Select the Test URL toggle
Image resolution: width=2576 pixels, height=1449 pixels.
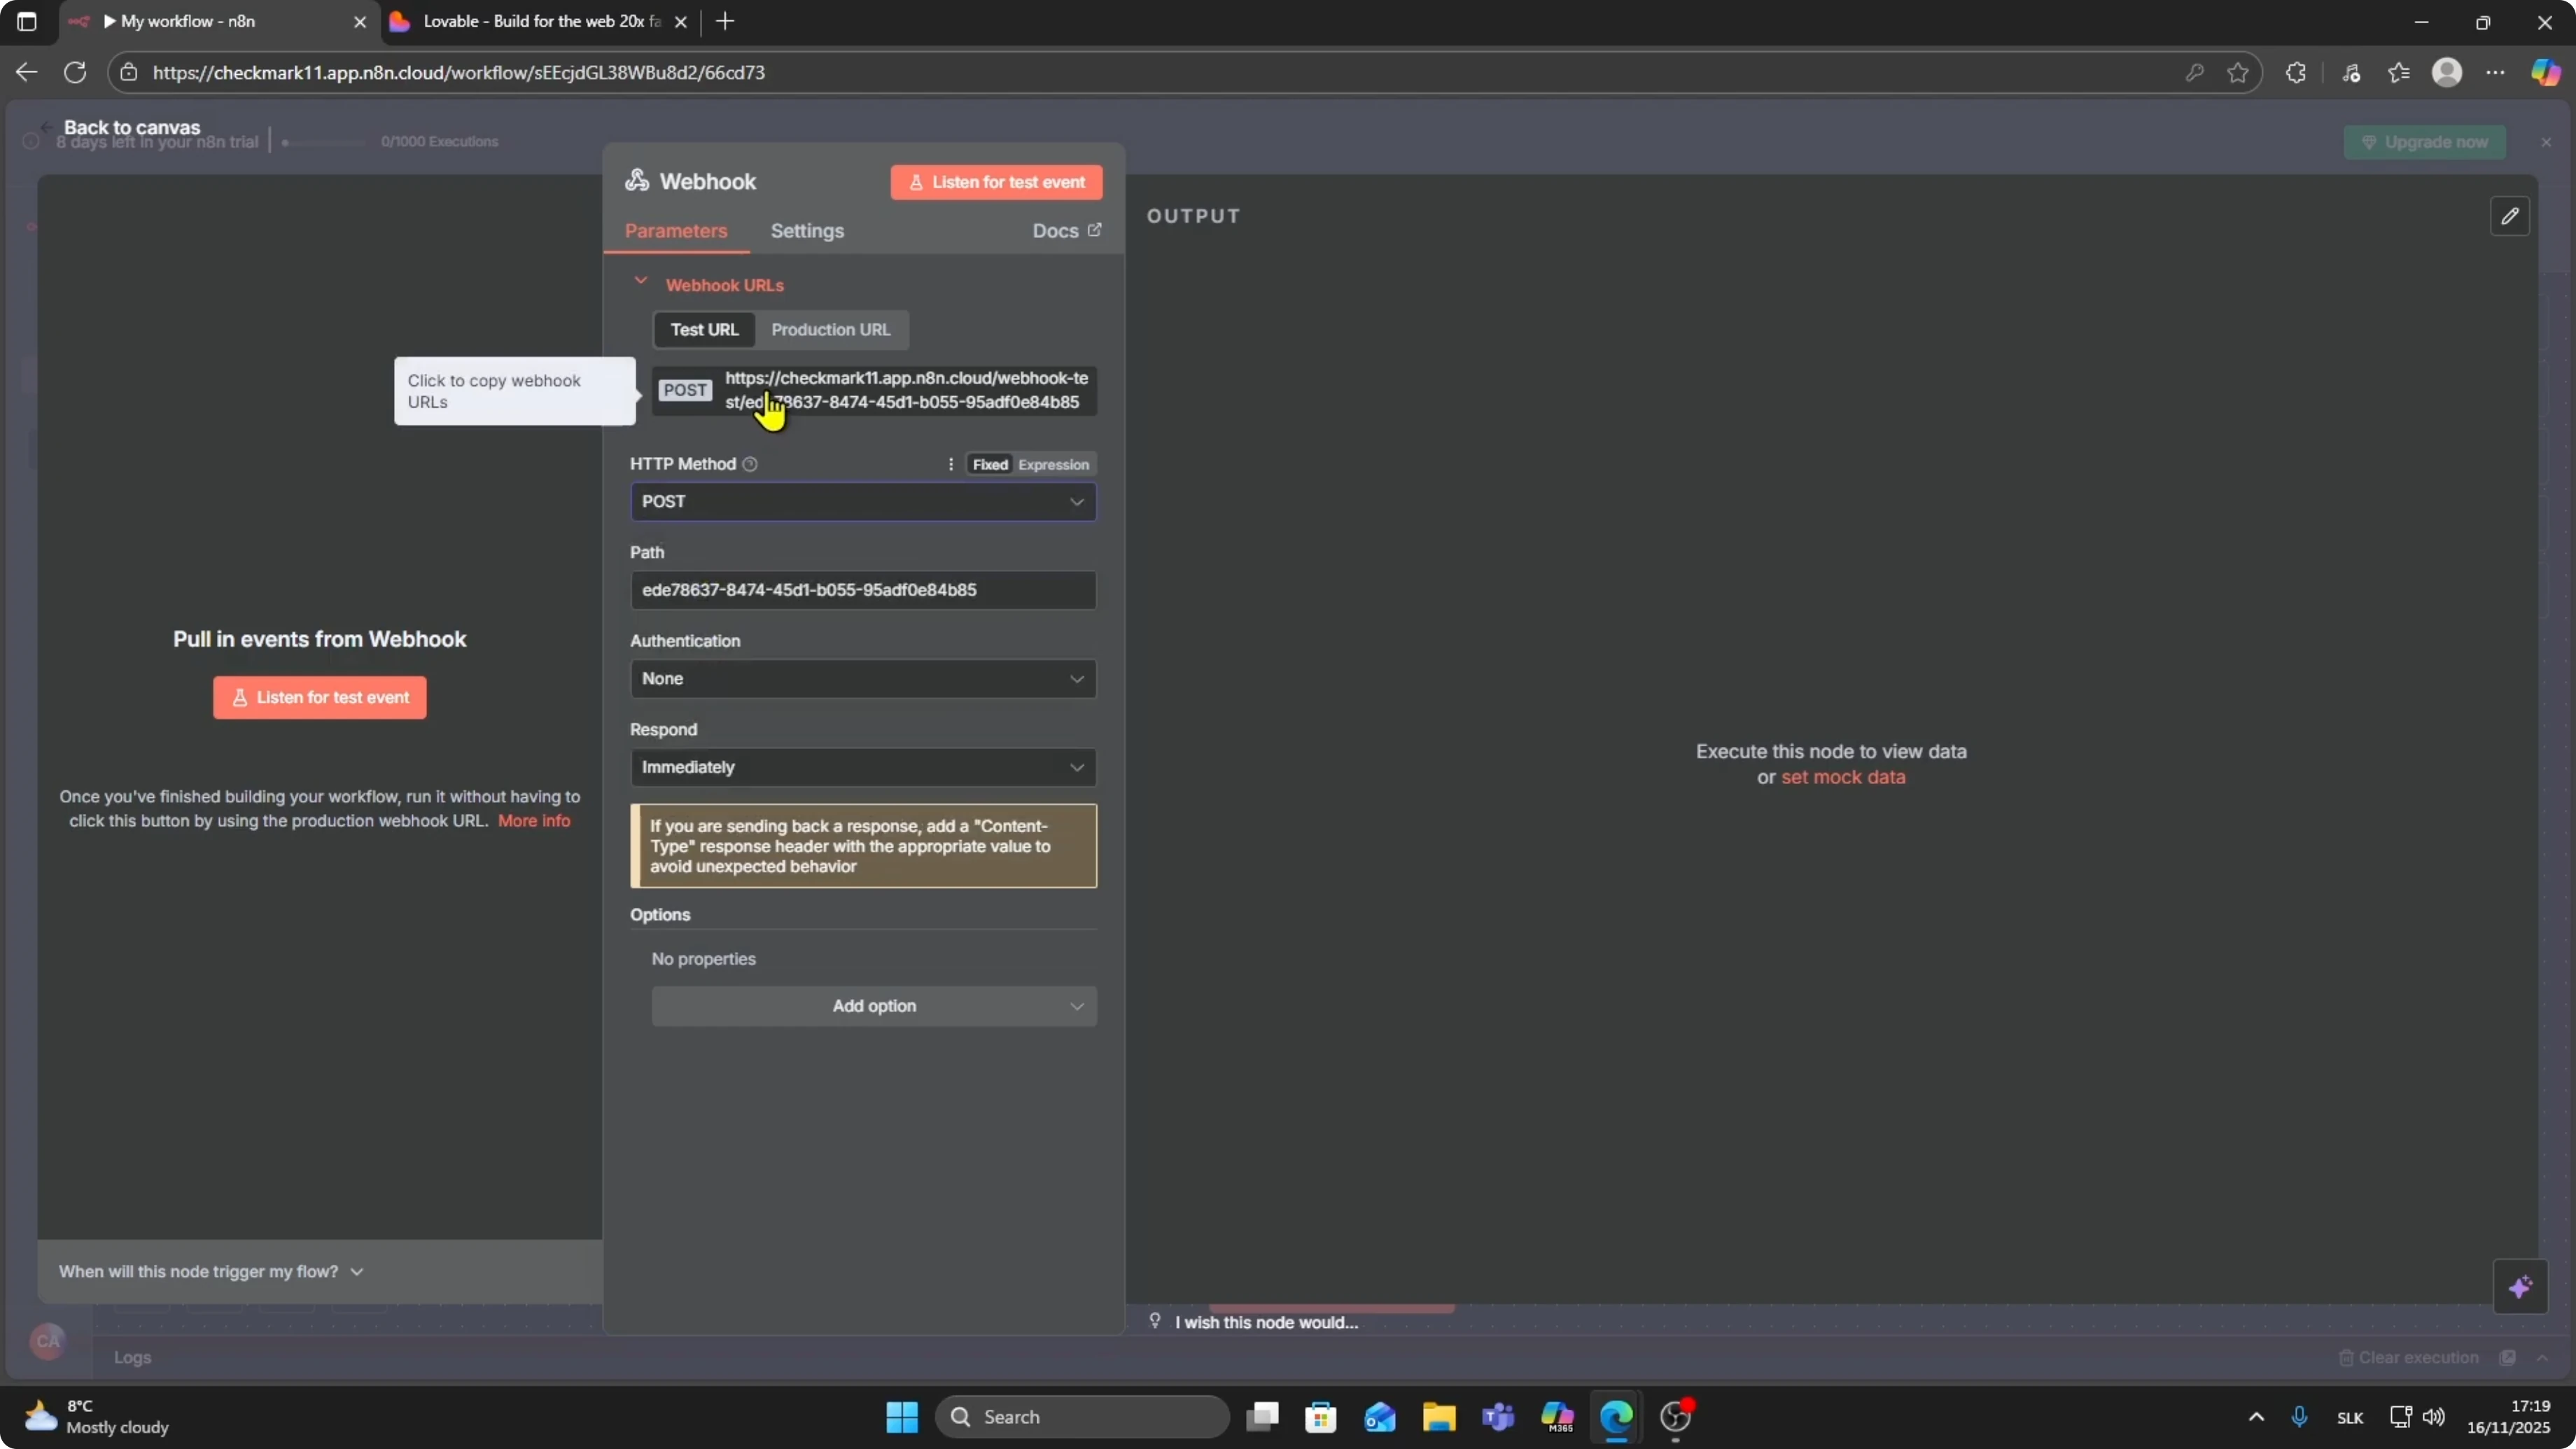click(x=704, y=330)
